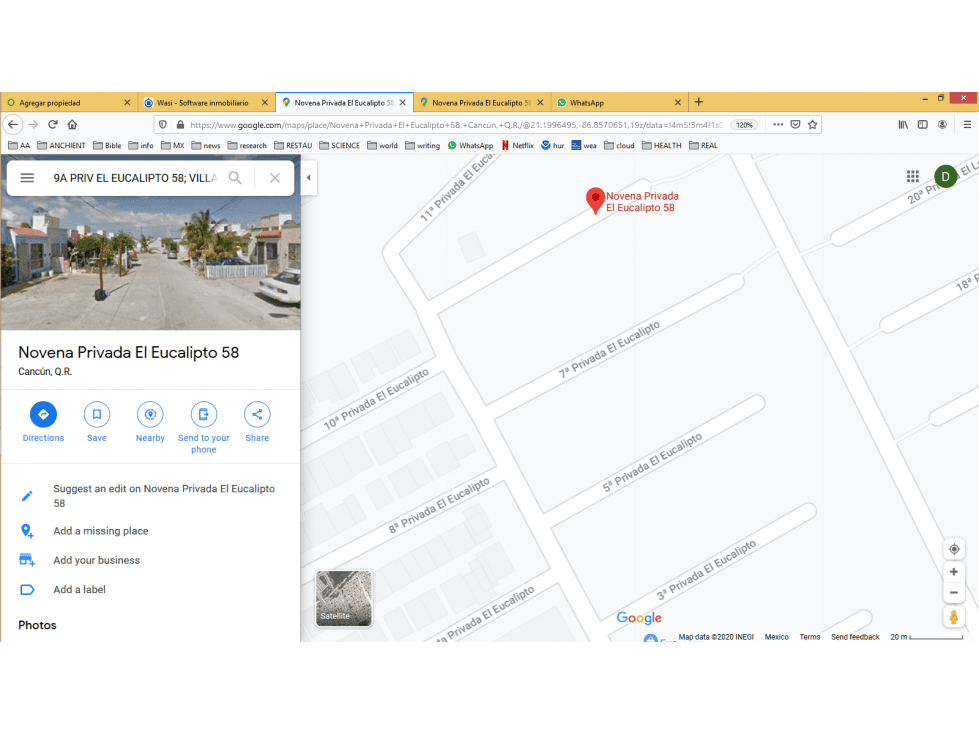
Task: Share this location via Share icon
Action: coord(257,414)
